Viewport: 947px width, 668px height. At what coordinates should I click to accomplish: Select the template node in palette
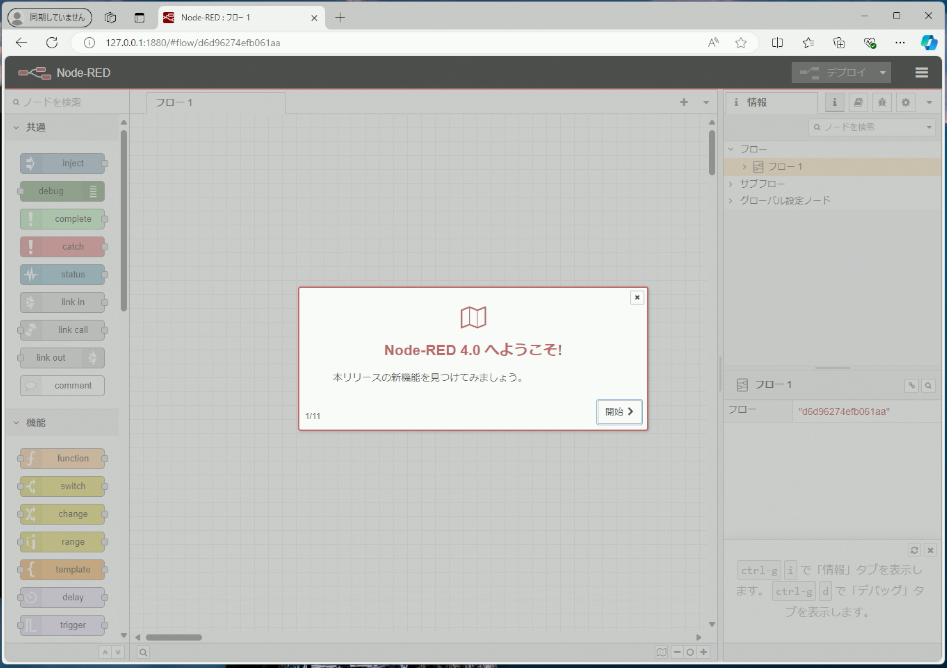pos(62,570)
